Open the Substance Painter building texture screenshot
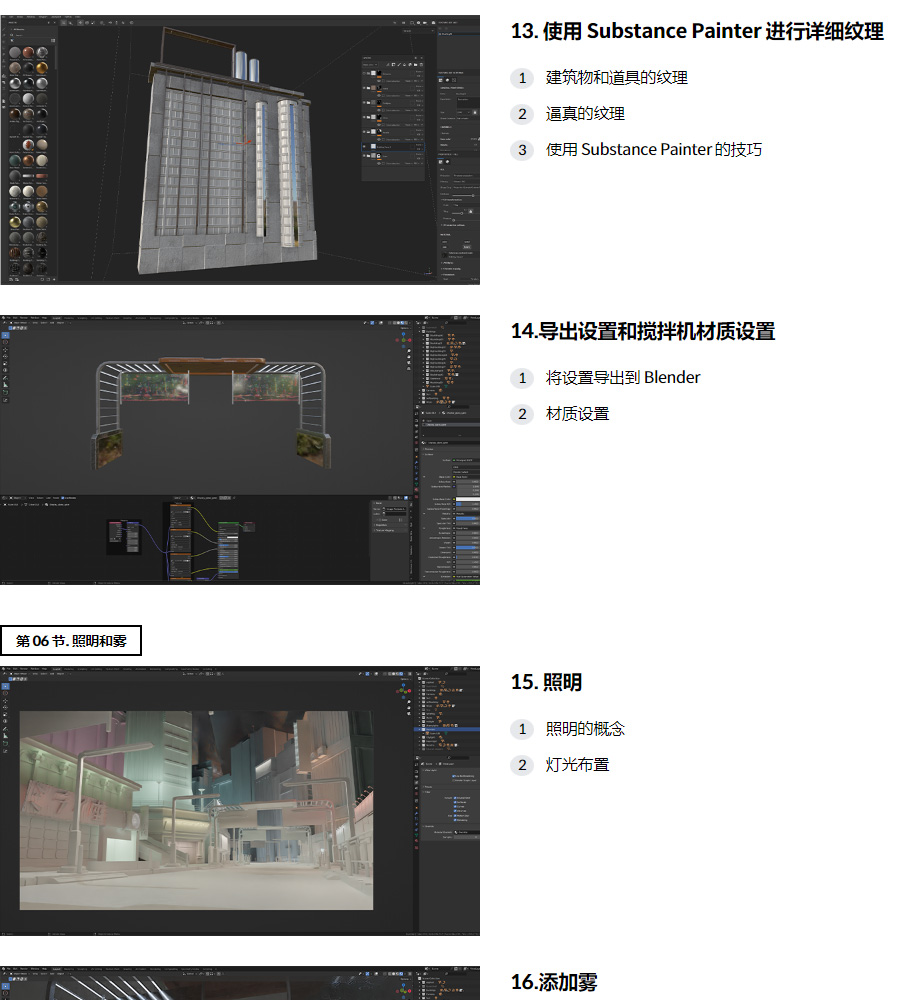The height and width of the screenshot is (1000, 901). click(240, 150)
